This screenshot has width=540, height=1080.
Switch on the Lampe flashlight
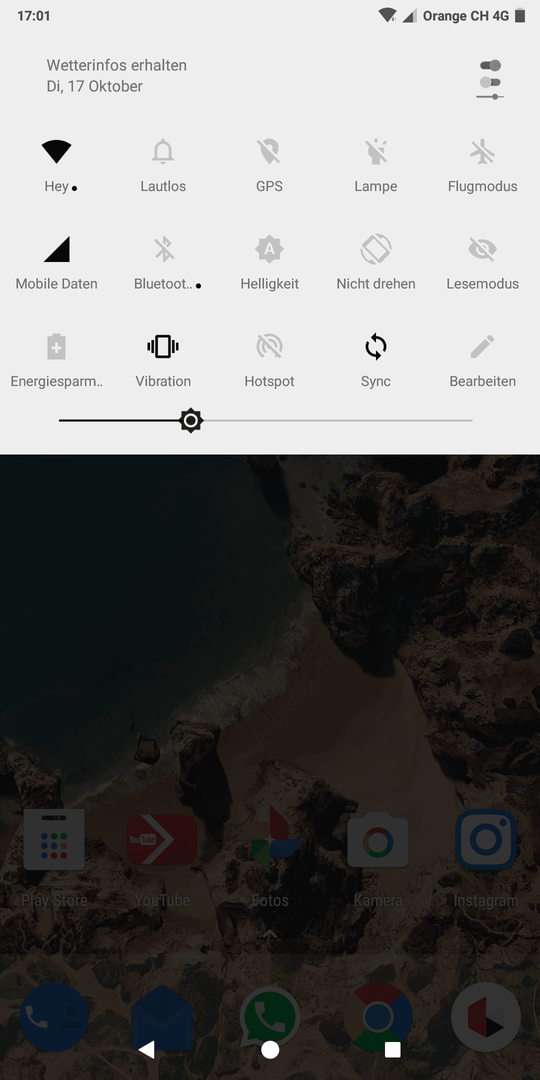click(x=376, y=152)
